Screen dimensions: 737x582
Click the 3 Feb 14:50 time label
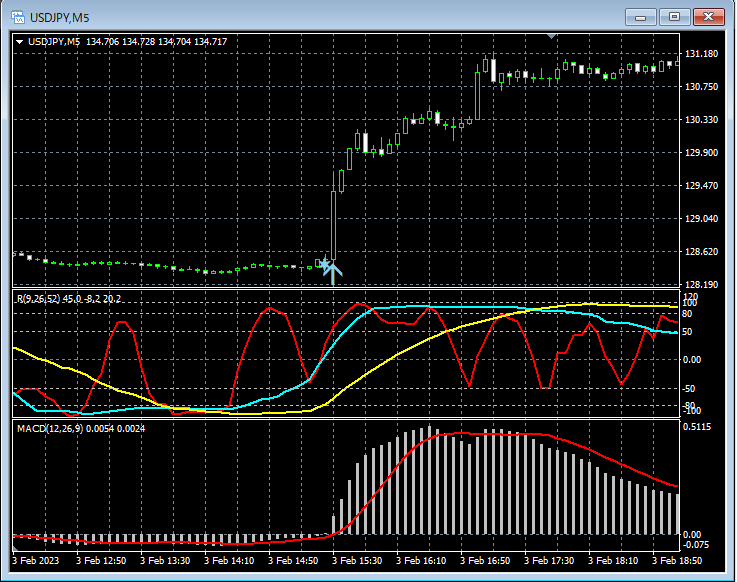pyautogui.click(x=293, y=561)
